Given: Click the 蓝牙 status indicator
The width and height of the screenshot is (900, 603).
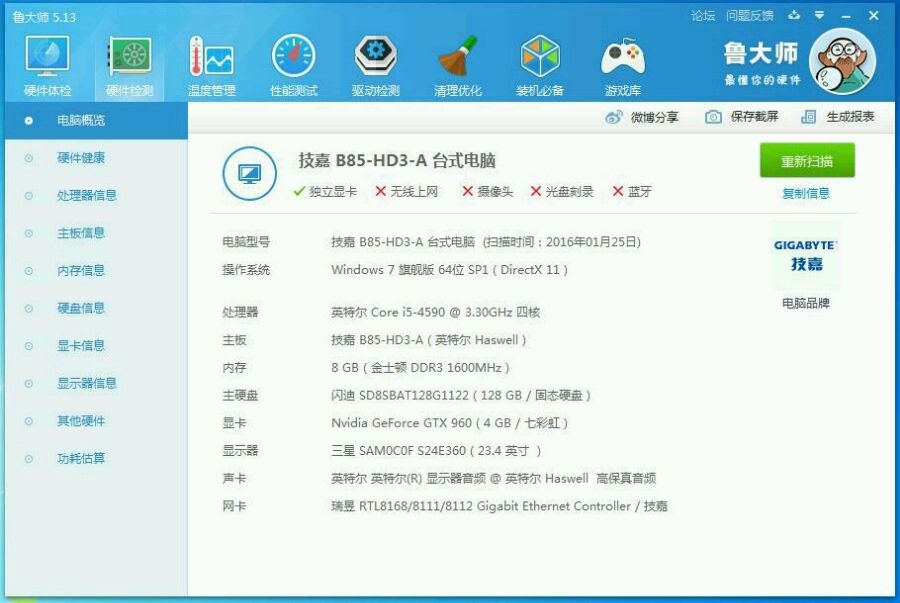Looking at the screenshot, I should (x=632, y=192).
